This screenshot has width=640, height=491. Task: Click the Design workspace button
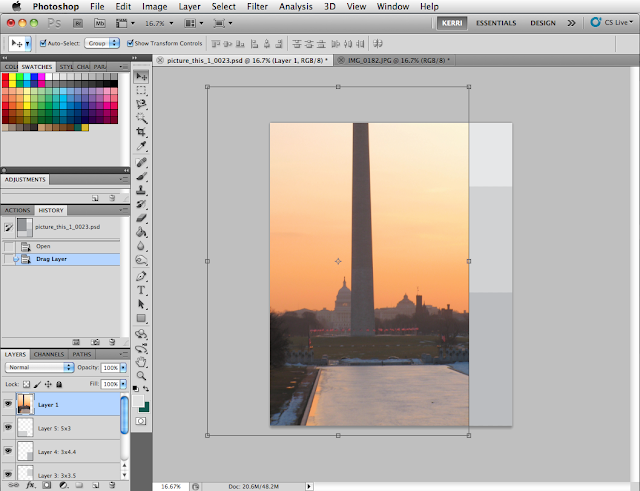pos(544,22)
